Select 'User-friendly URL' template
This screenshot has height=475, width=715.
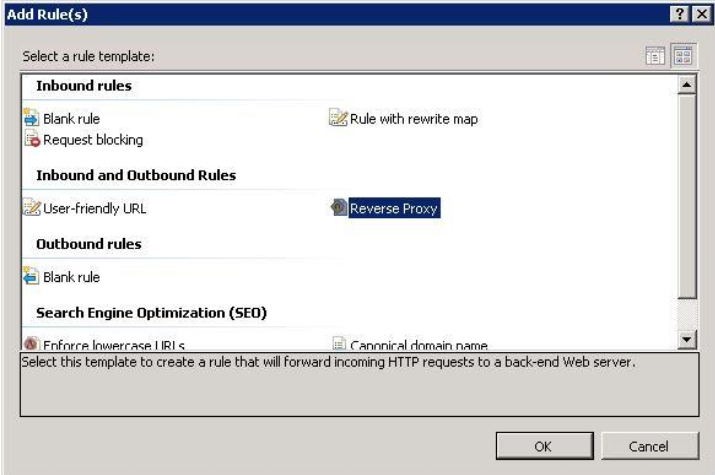point(94,208)
